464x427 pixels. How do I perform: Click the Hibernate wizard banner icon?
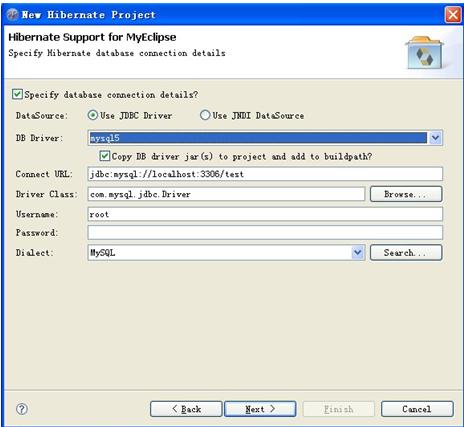tap(424, 53)
